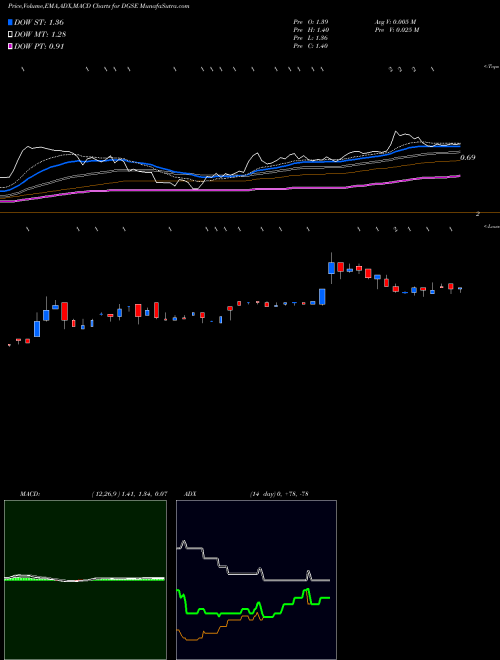Screen dimensions: 500x660
Task: Click the 'Avg V: 0.005 M' volume text
Action: tap(395, 21)
